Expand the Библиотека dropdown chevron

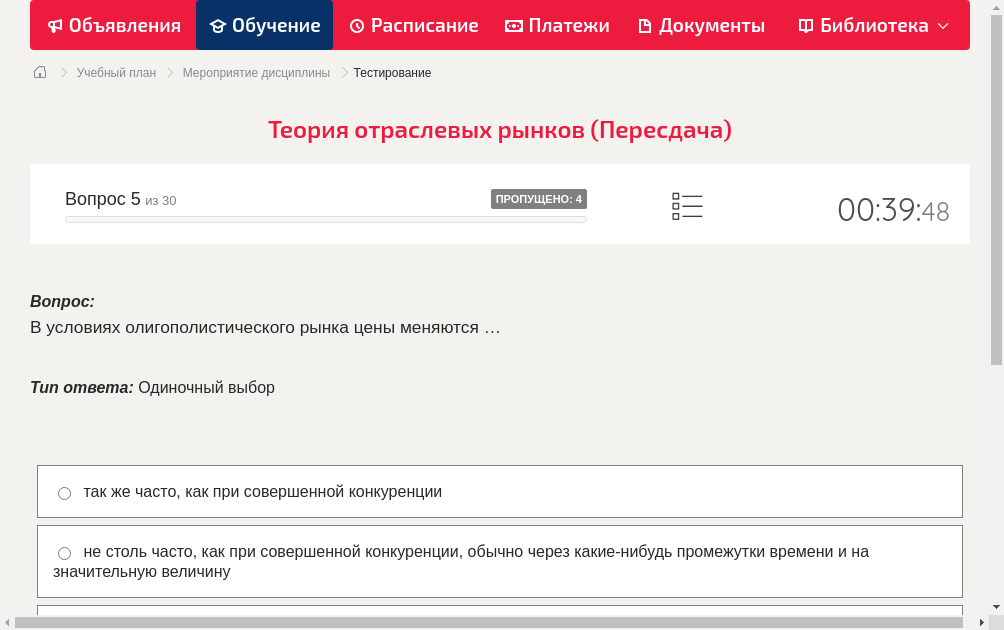click(x=944, y=27)
